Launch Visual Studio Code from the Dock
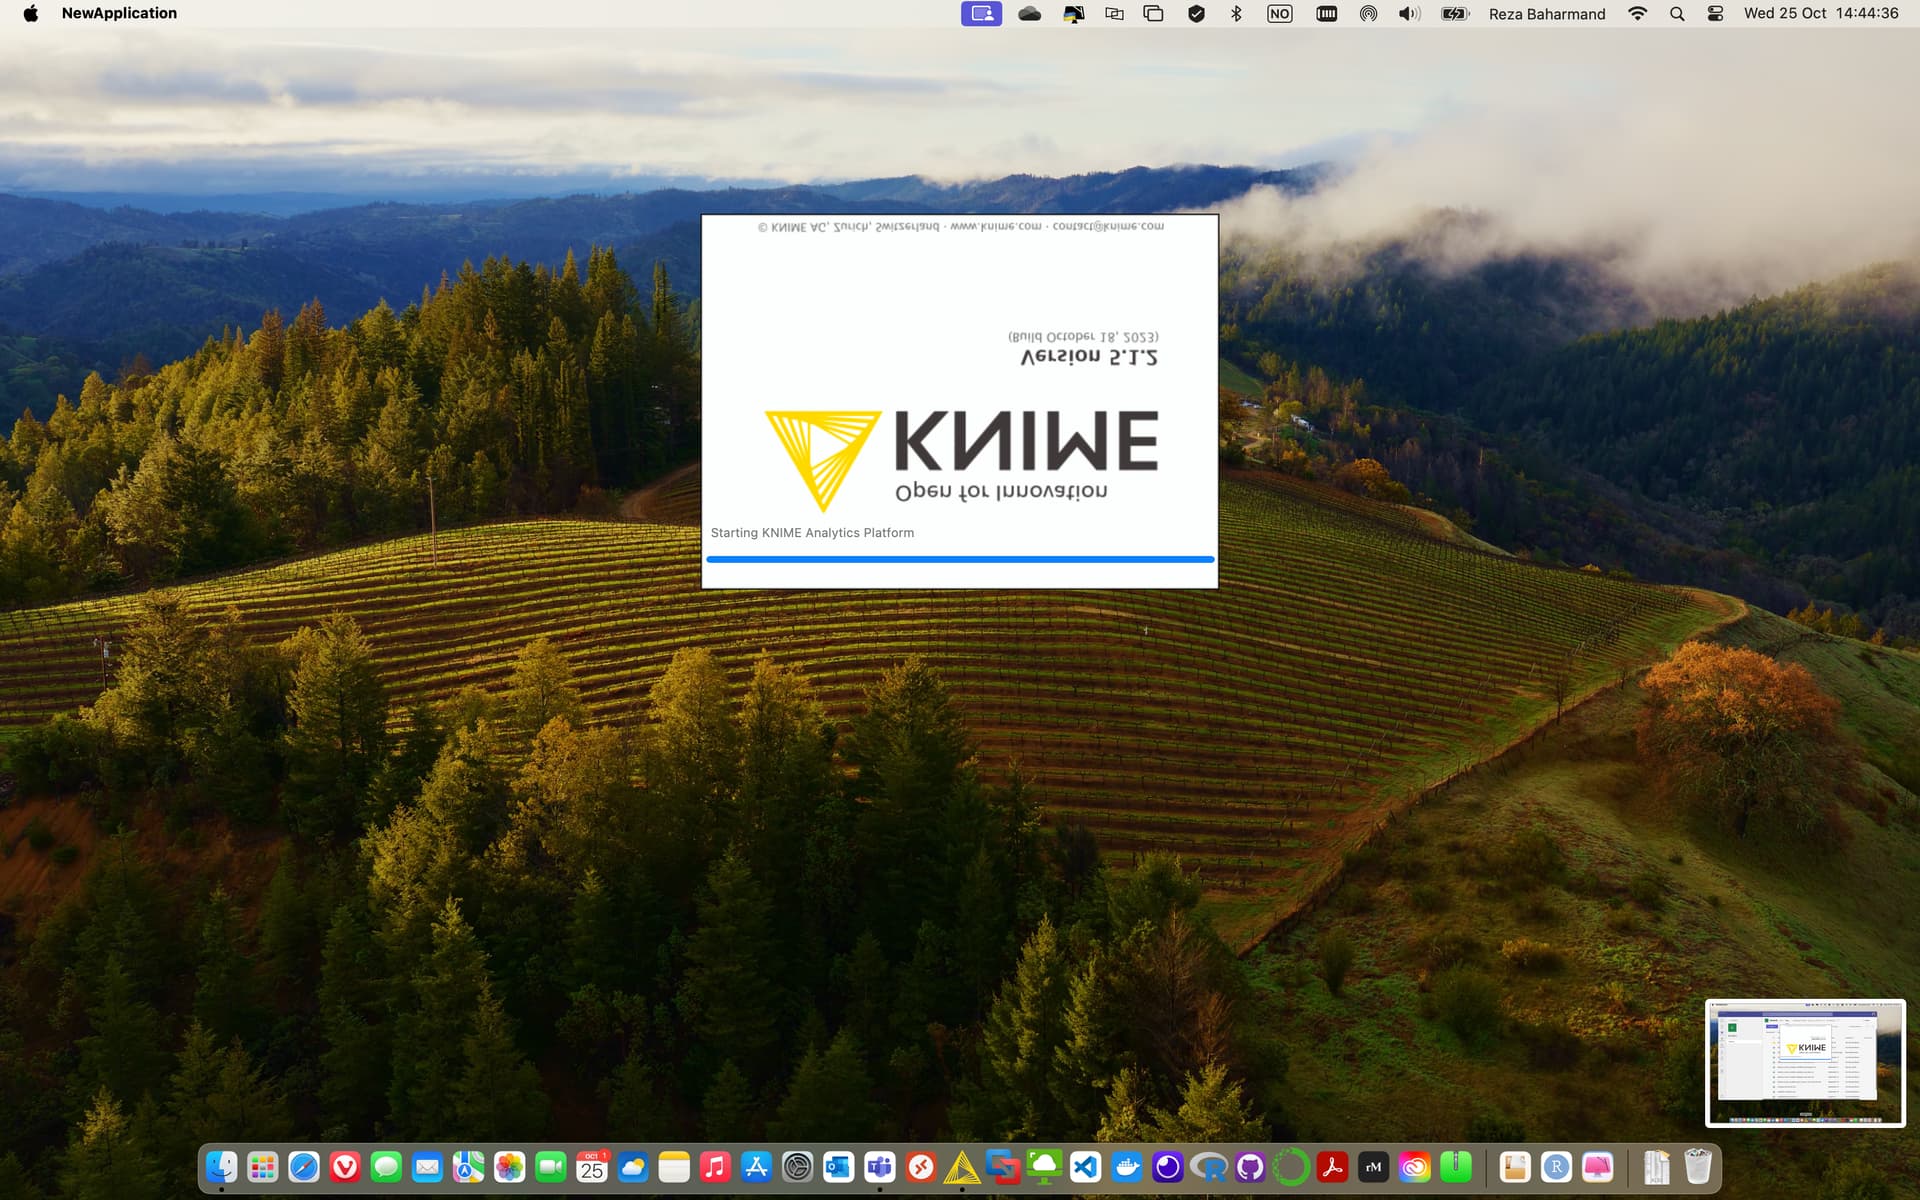Viewport: 1920px width, 1200px height. [1085, 1167]
